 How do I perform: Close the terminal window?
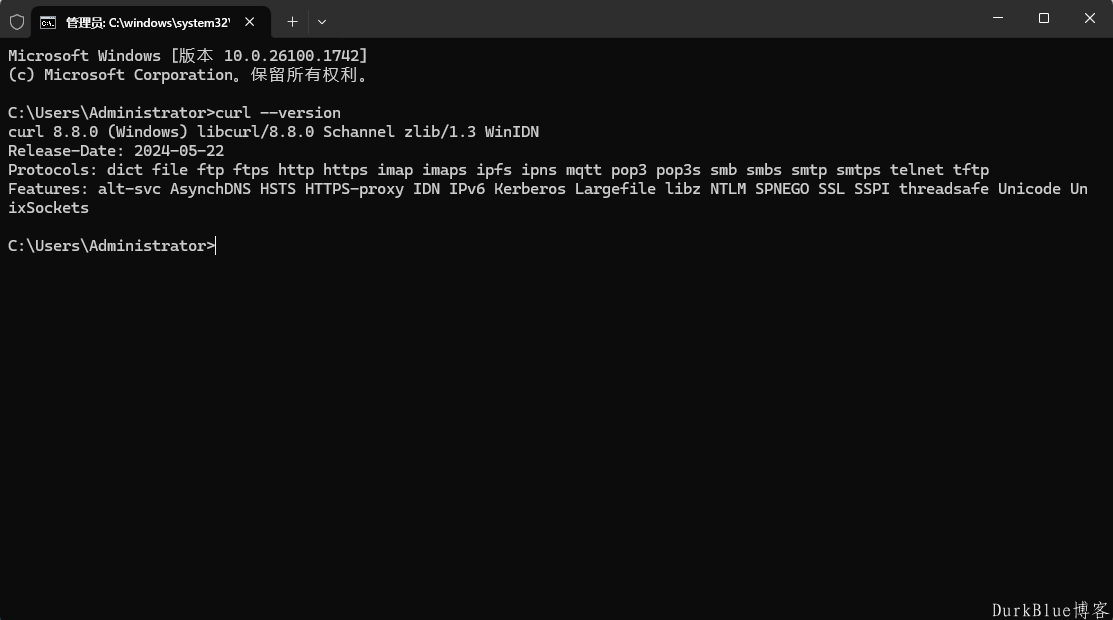(x=1090, y=18)
